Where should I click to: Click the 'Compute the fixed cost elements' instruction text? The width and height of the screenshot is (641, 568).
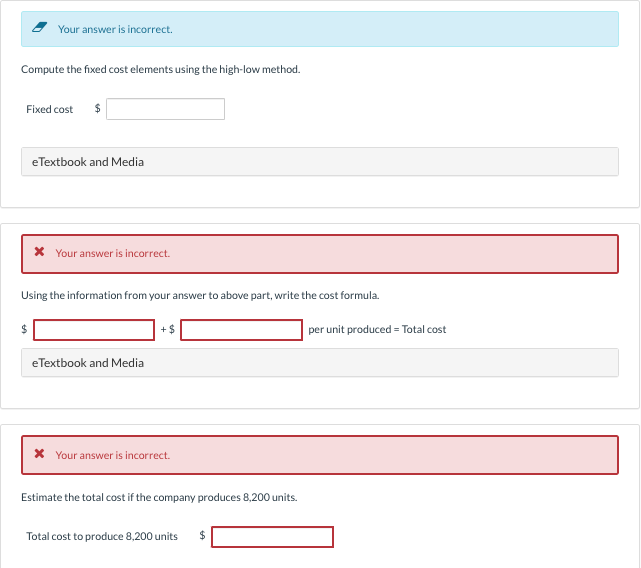[x=161, y=70]
